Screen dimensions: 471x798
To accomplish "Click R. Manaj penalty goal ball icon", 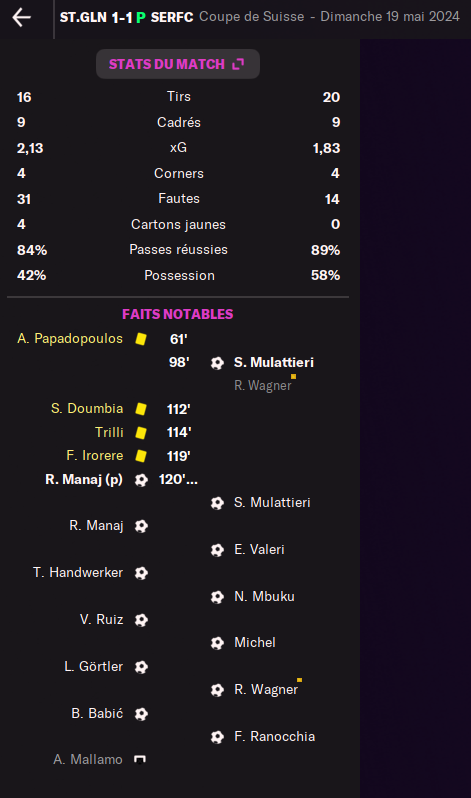I will [x=141, y=480].
